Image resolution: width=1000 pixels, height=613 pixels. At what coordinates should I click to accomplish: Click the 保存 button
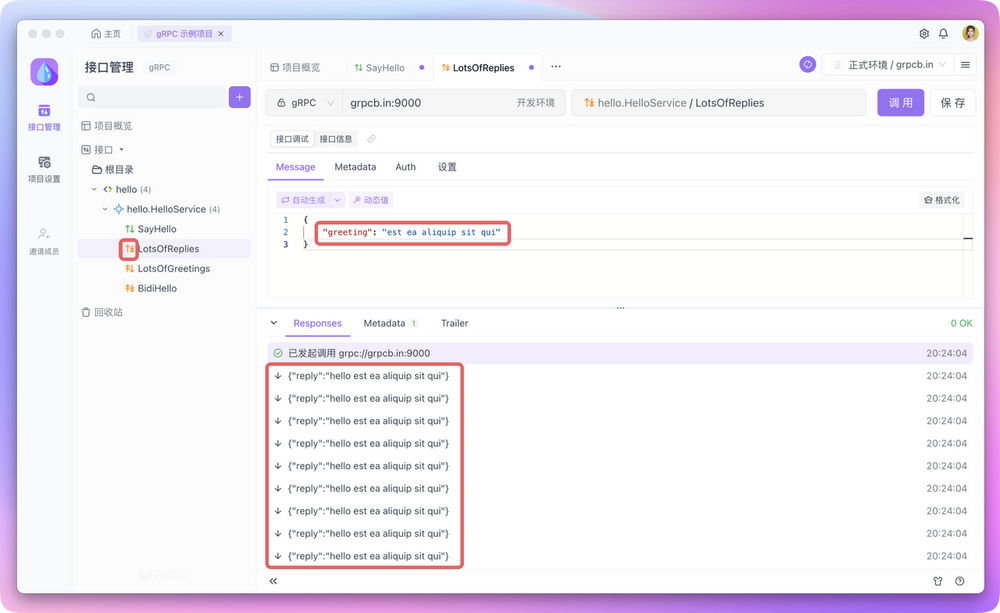953,102
